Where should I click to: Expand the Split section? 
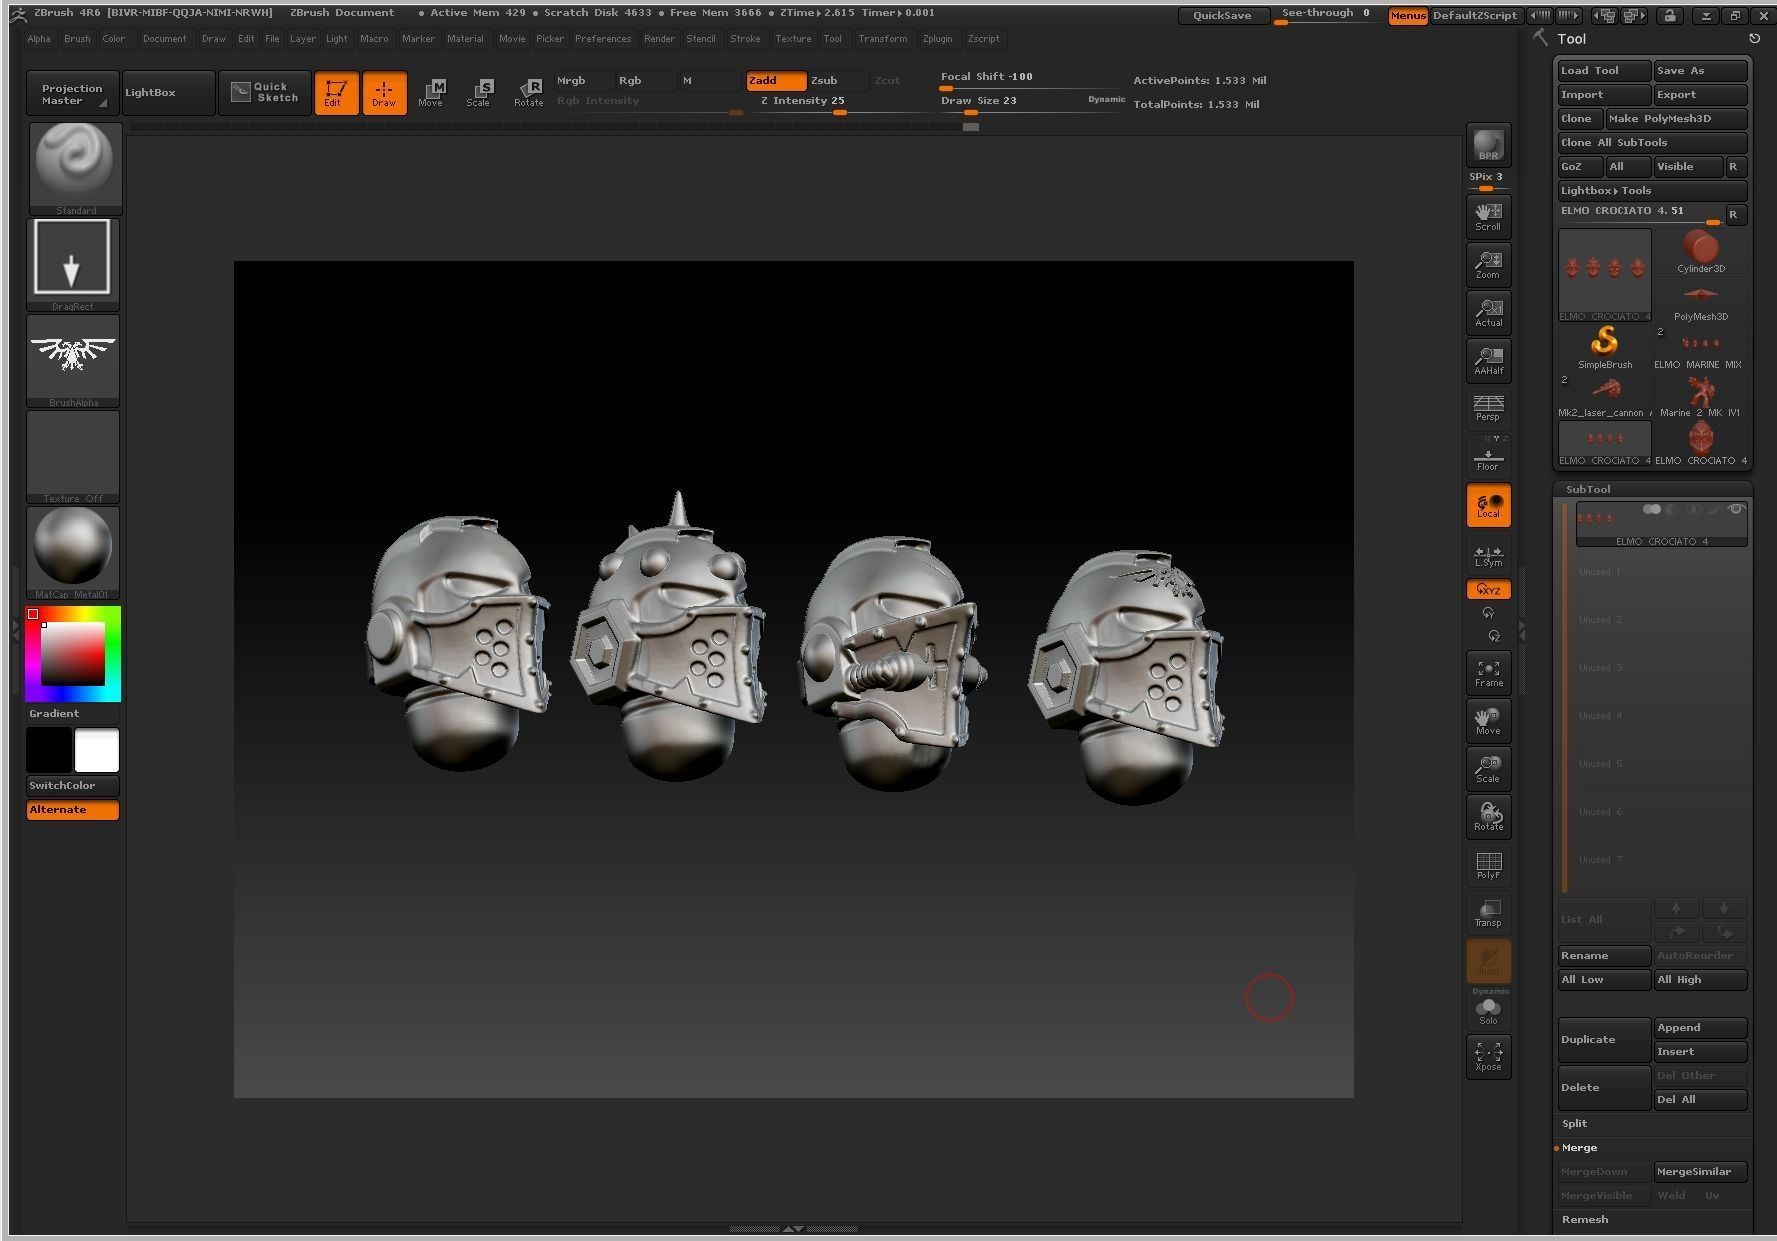click(x=1575, y=1124)
